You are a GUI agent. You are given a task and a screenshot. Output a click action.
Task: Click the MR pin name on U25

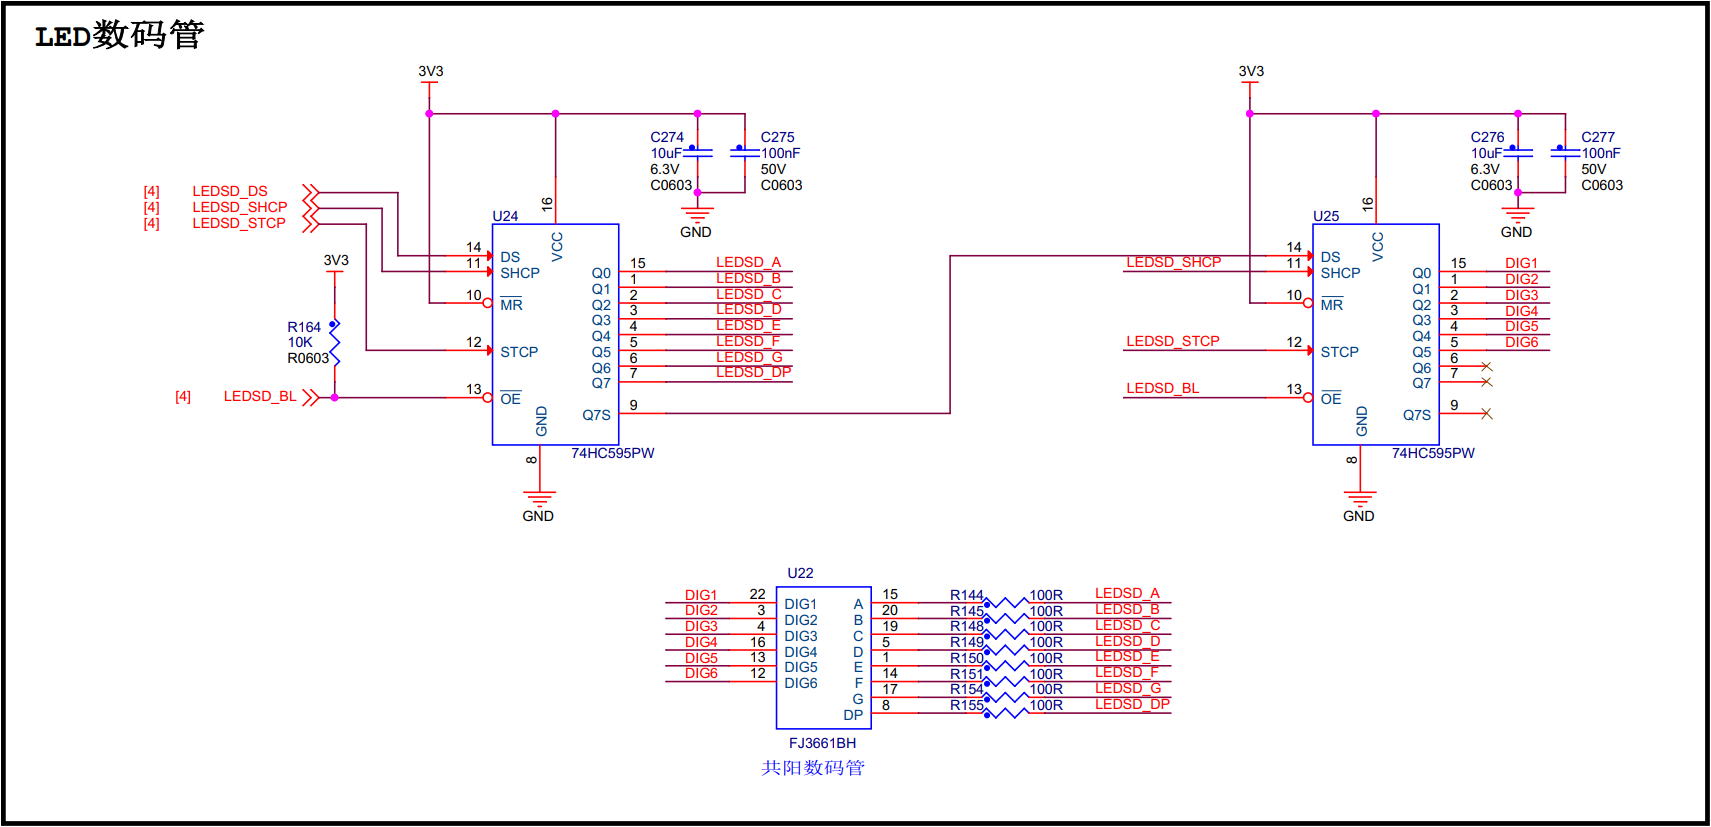click(1331, 304)
